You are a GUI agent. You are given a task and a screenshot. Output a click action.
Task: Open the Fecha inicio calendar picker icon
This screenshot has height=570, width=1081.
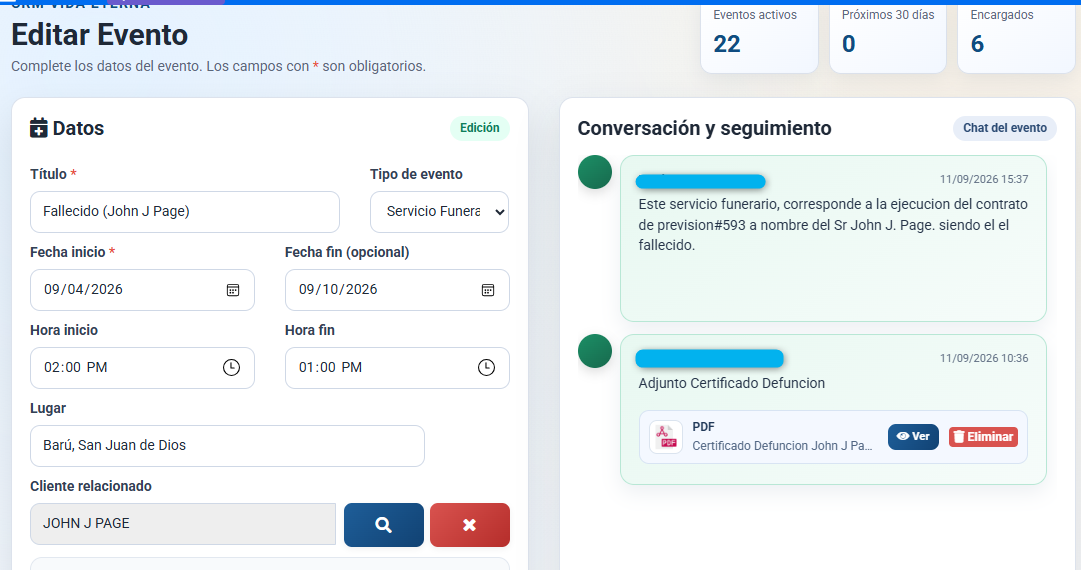coord(233,290)
